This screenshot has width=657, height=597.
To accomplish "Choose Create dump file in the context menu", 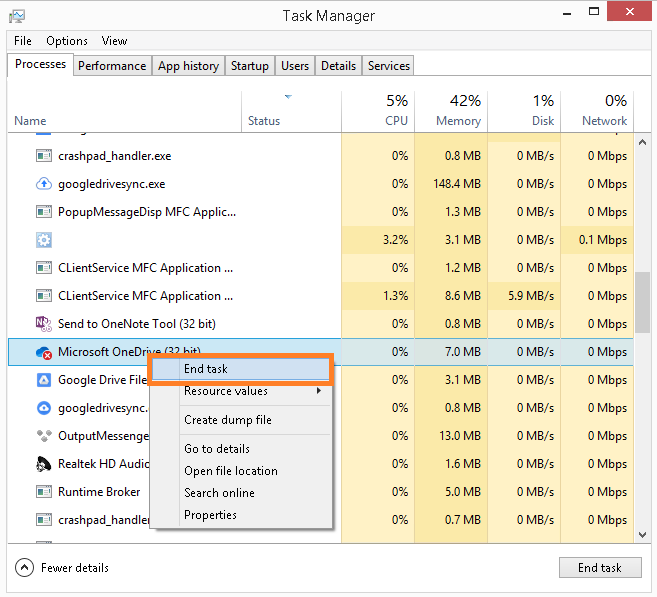I will pos(241,420).
